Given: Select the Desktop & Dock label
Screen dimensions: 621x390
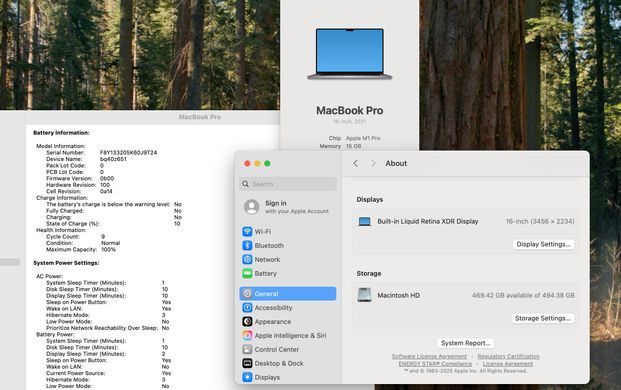Looking at the screenshot, I should click(x=279, y=363).
